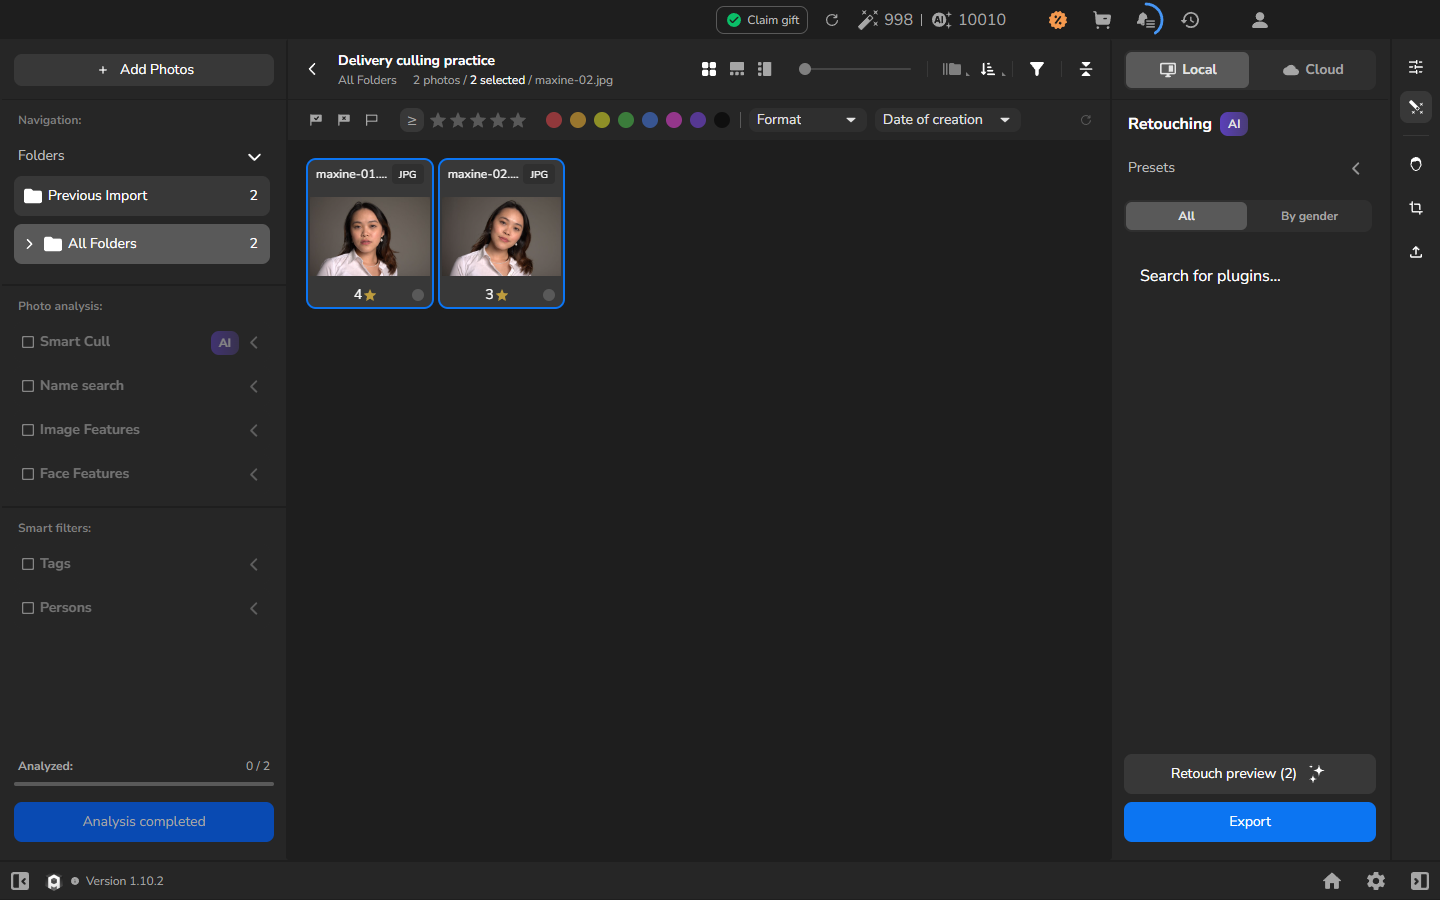Enable the Name search checkbox

tap(28, 386)
